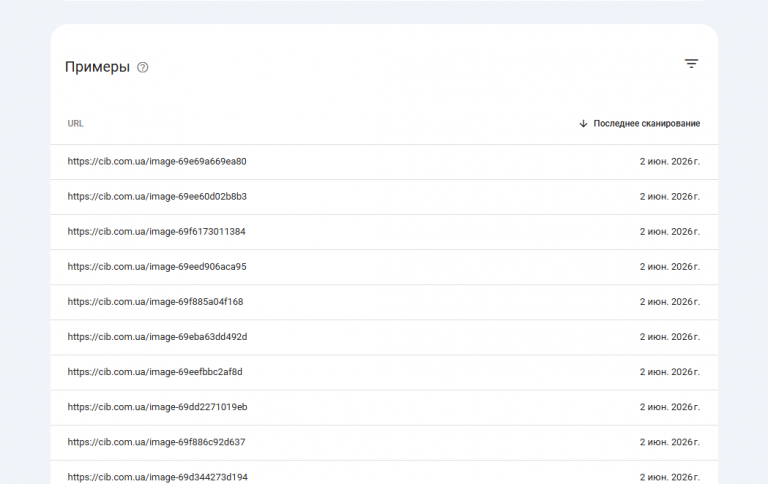Select row with URL image-69d344273d194

point(384,473)
